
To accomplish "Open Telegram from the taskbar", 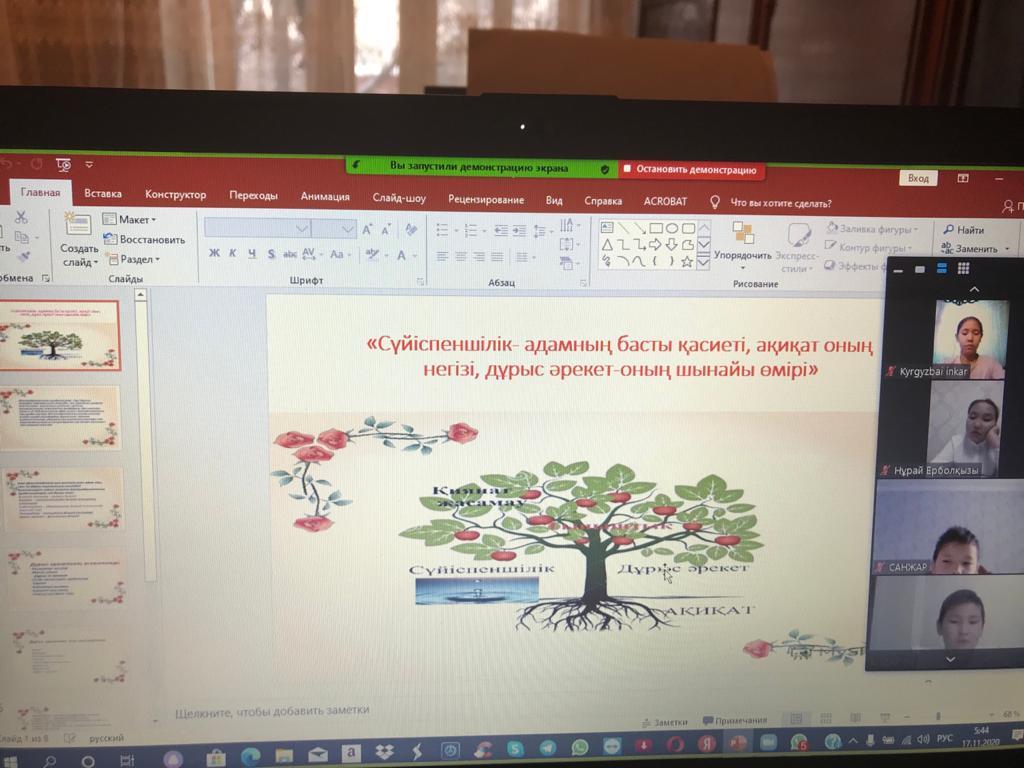I will click(548, 748).
